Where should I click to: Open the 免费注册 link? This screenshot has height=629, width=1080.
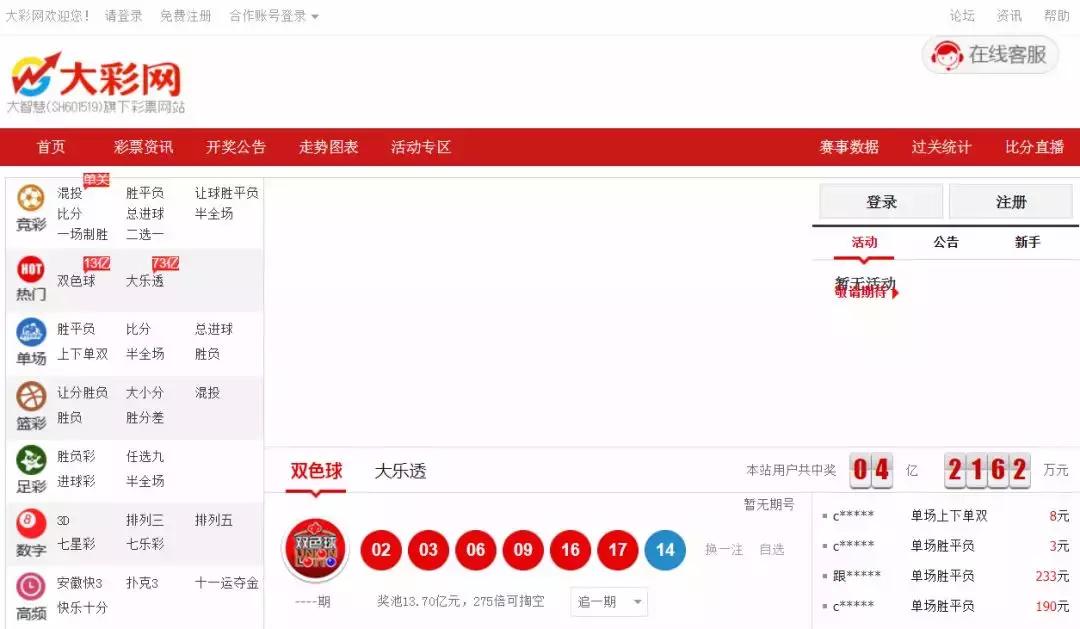[x=186, y=16]
